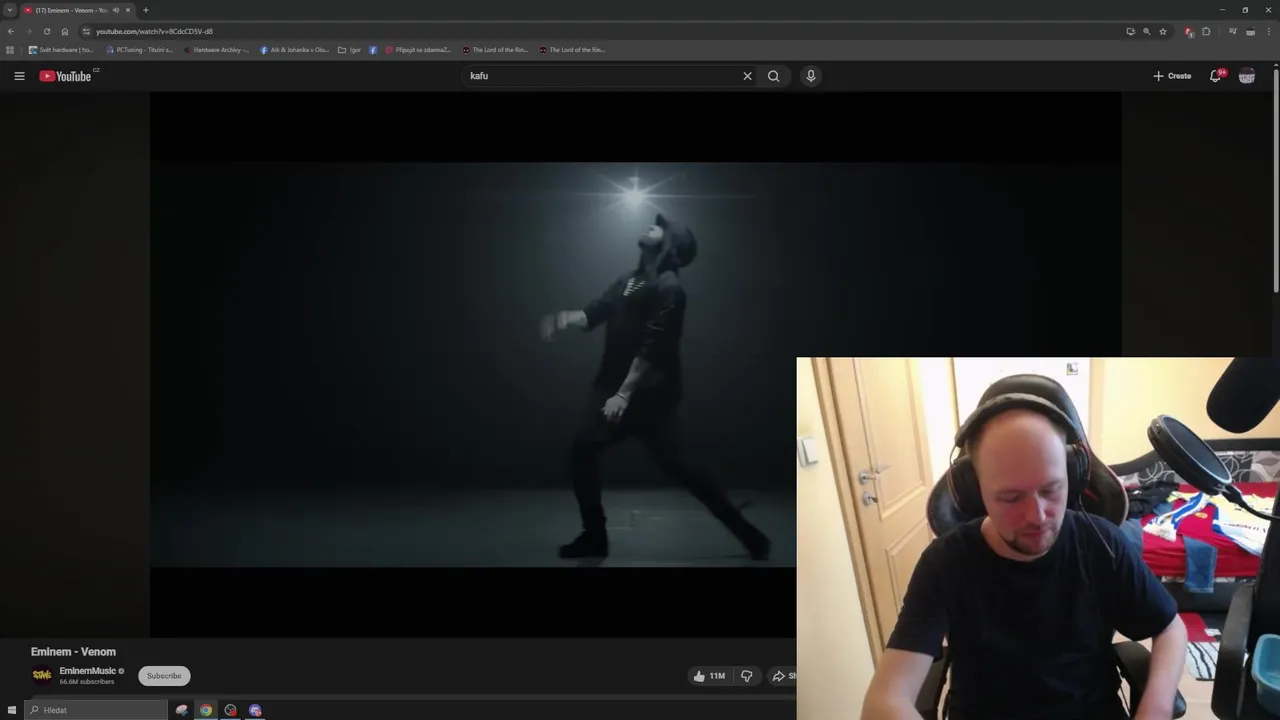The height and width of the screenshot is (720, 1280).
Task: Click the zoom magnifier icon in address bar
Action: pyautogui.click(x=1147, y=31)
